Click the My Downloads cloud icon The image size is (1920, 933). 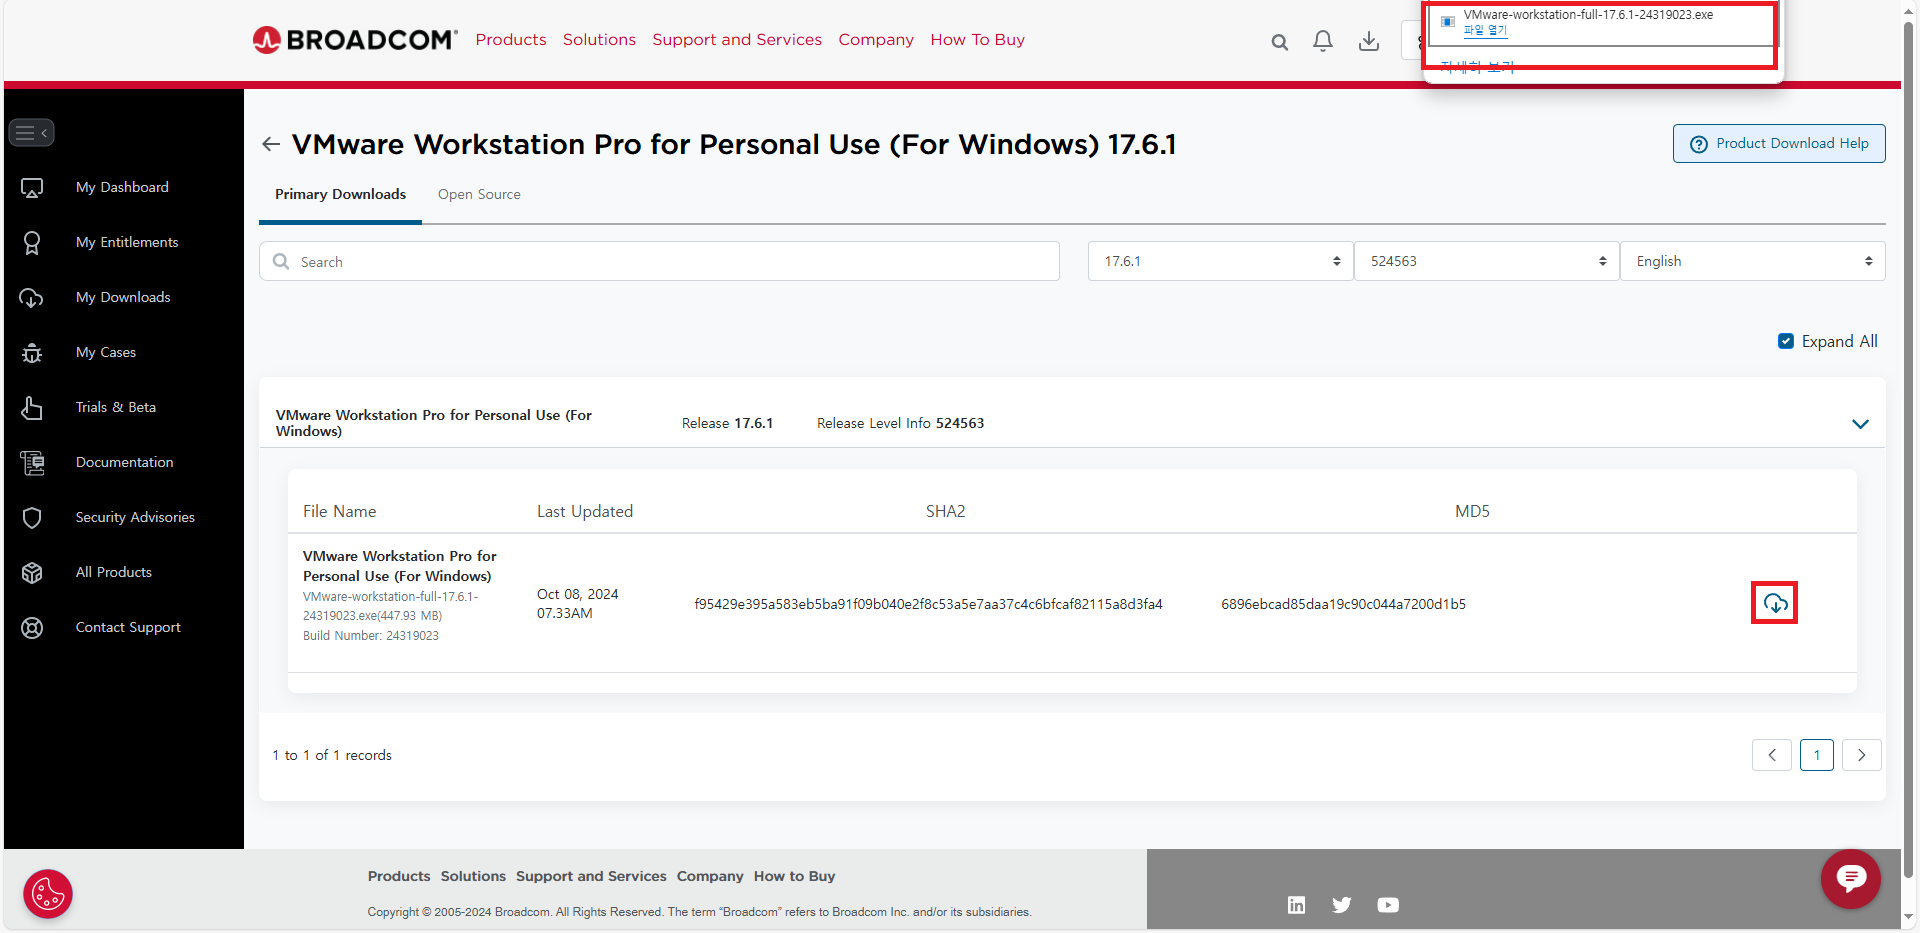[32, 297]
